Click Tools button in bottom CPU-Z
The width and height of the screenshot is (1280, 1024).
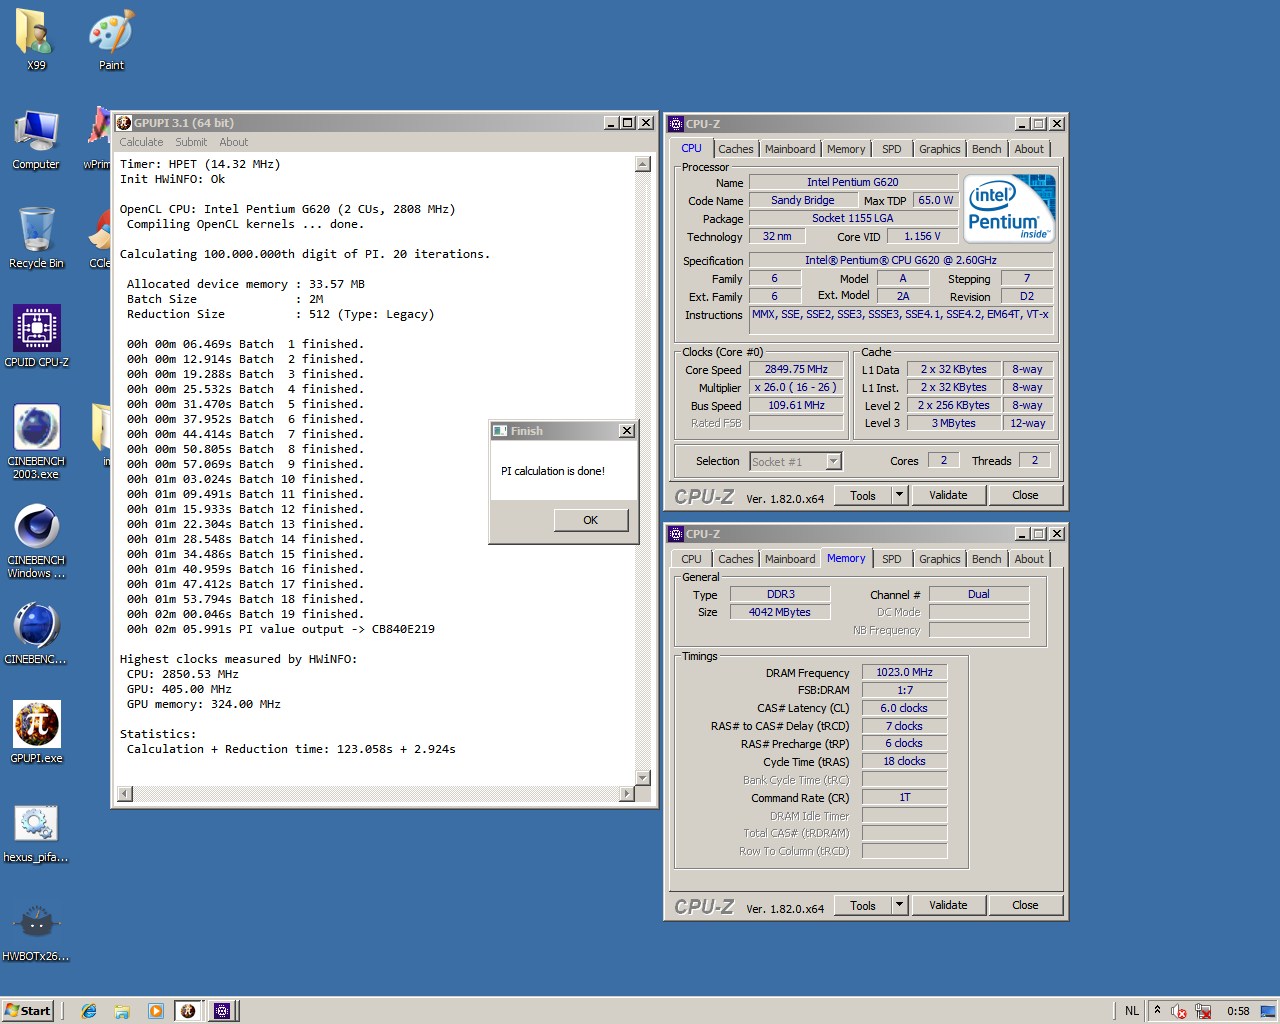(863, 905)
